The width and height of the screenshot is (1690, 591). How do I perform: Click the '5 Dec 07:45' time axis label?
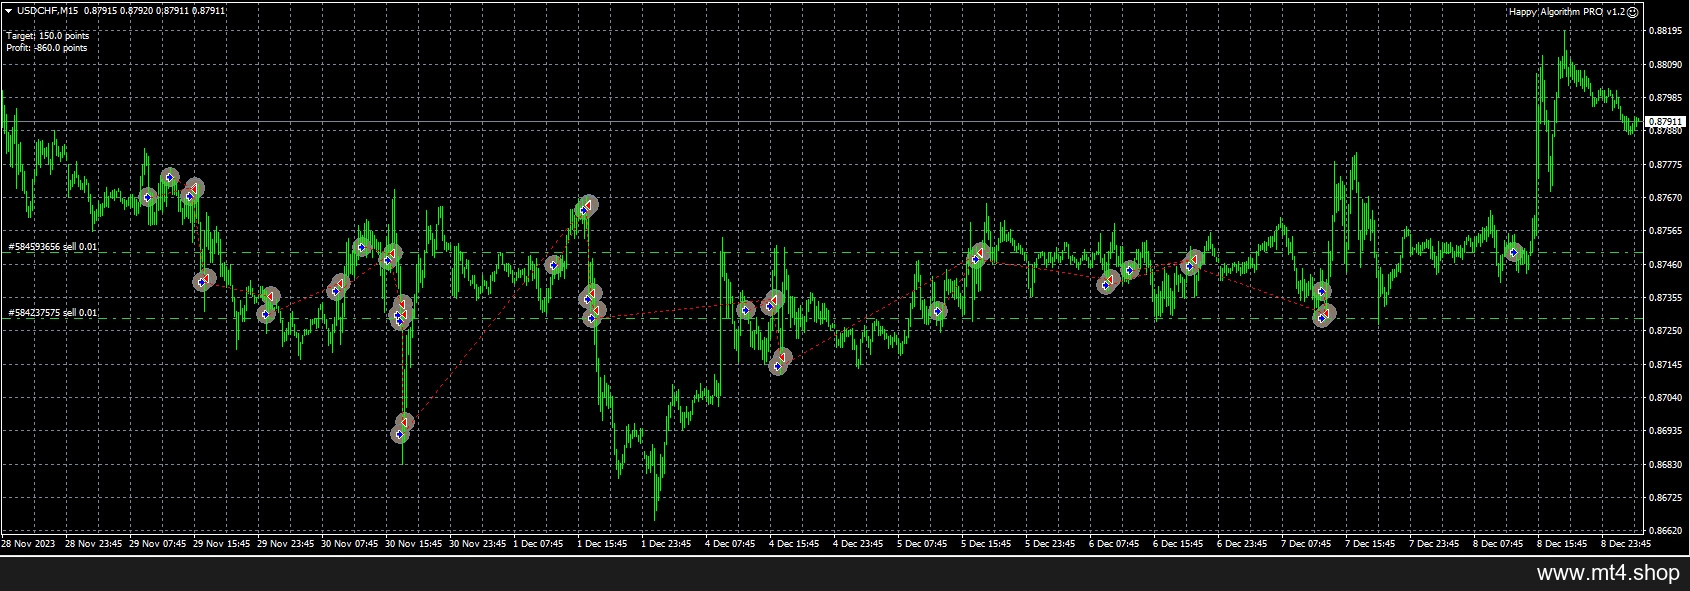tap(922, 545)
